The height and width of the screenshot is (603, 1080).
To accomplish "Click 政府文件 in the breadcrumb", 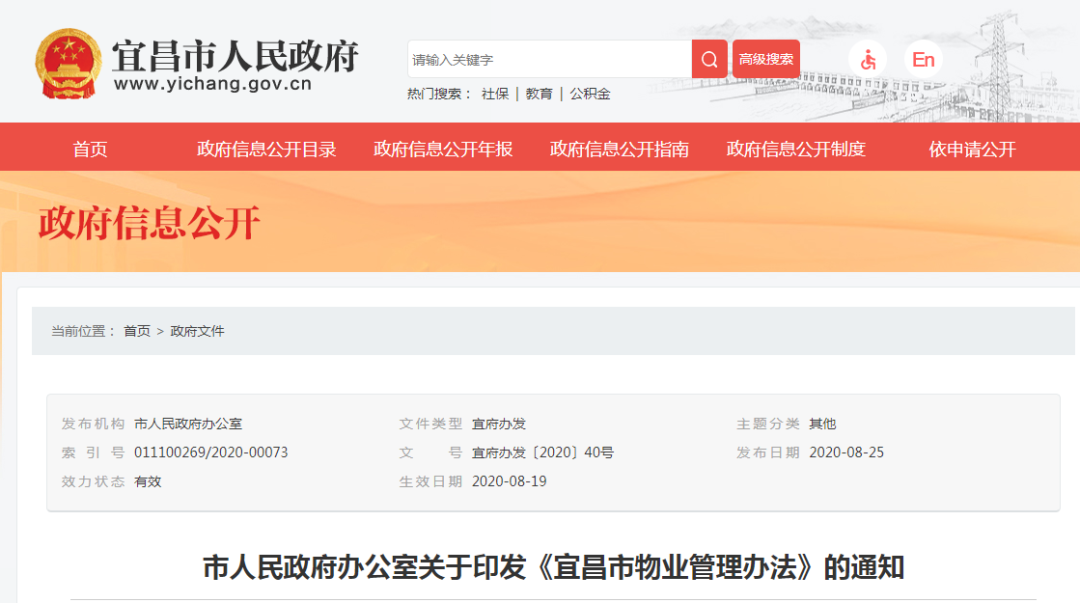I will click(197, 331).
